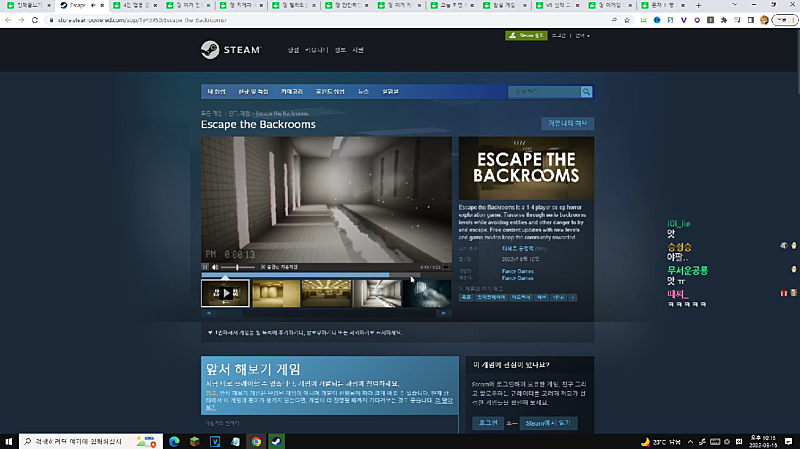Open Minecraft block icon on taskbar
Screen dimensions: 800x449
(194, 441)
